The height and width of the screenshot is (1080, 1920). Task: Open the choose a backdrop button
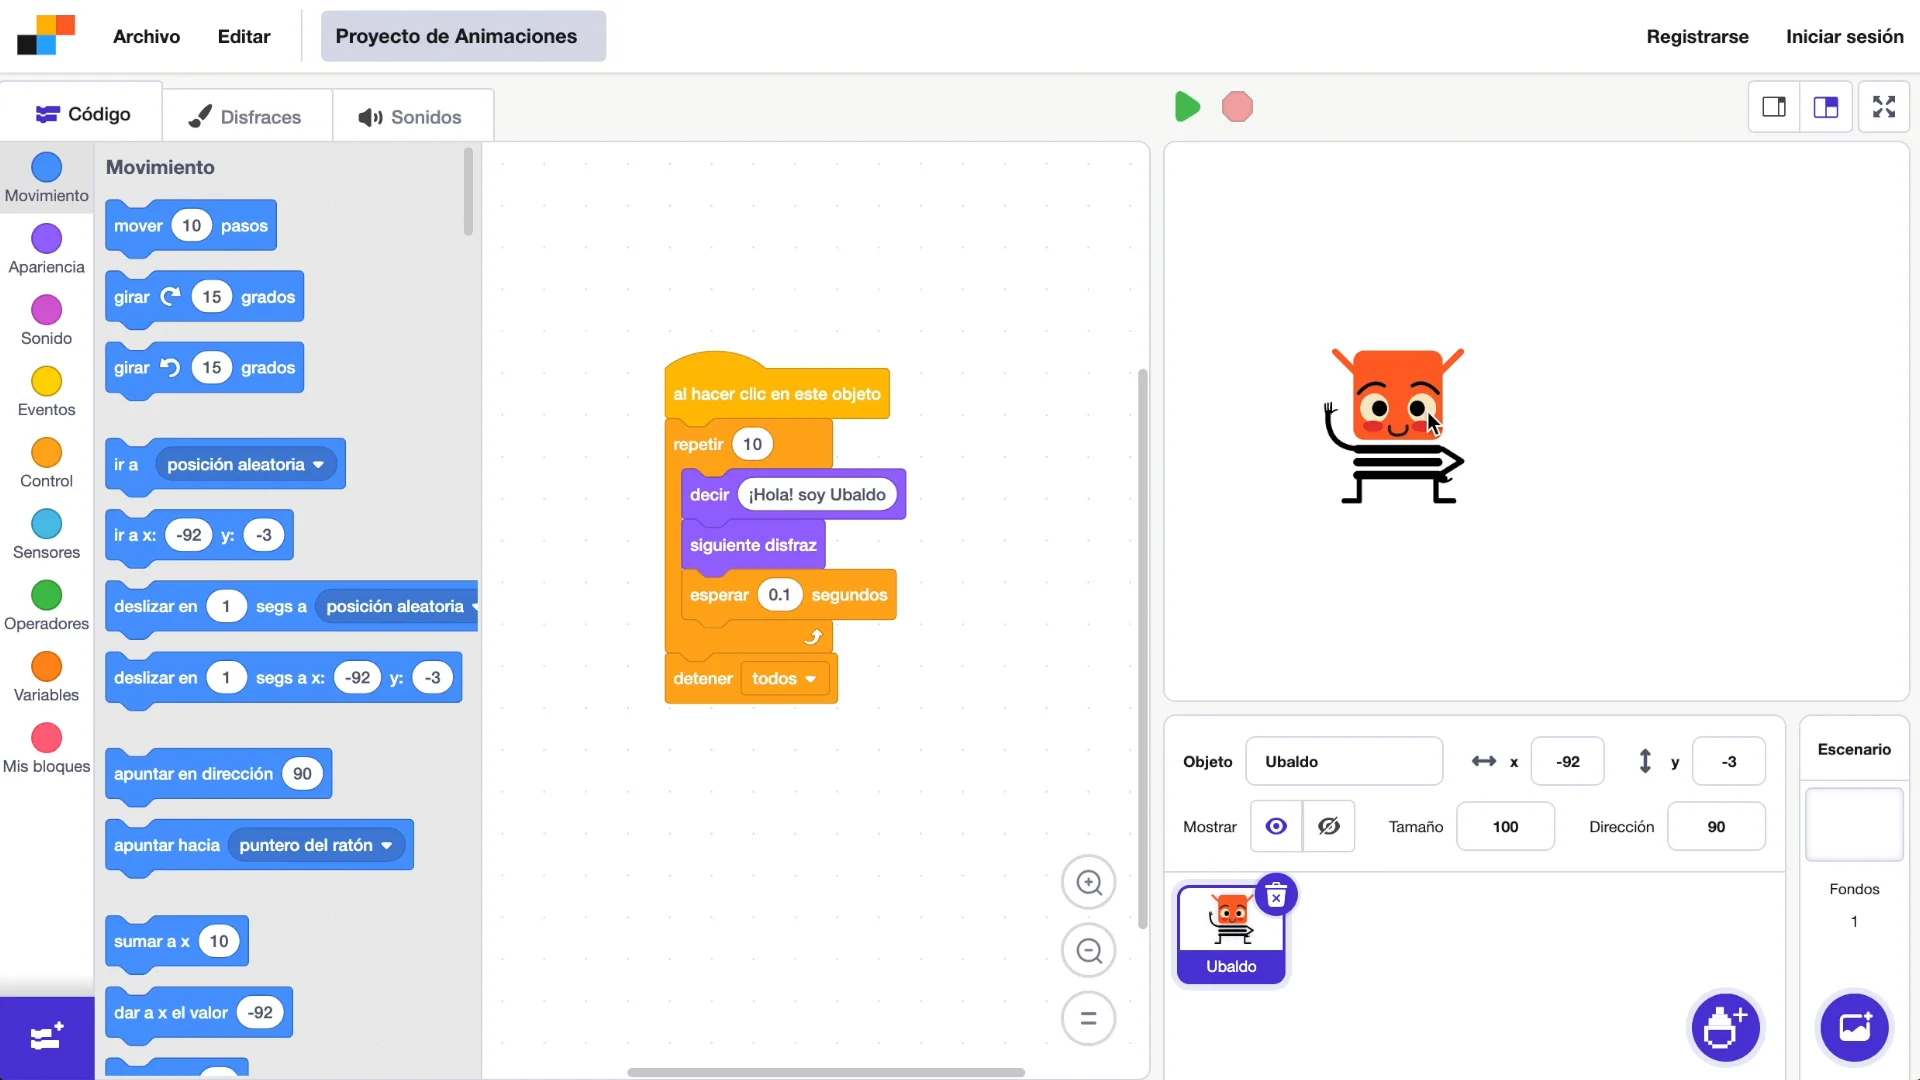click(1855, 1027)
